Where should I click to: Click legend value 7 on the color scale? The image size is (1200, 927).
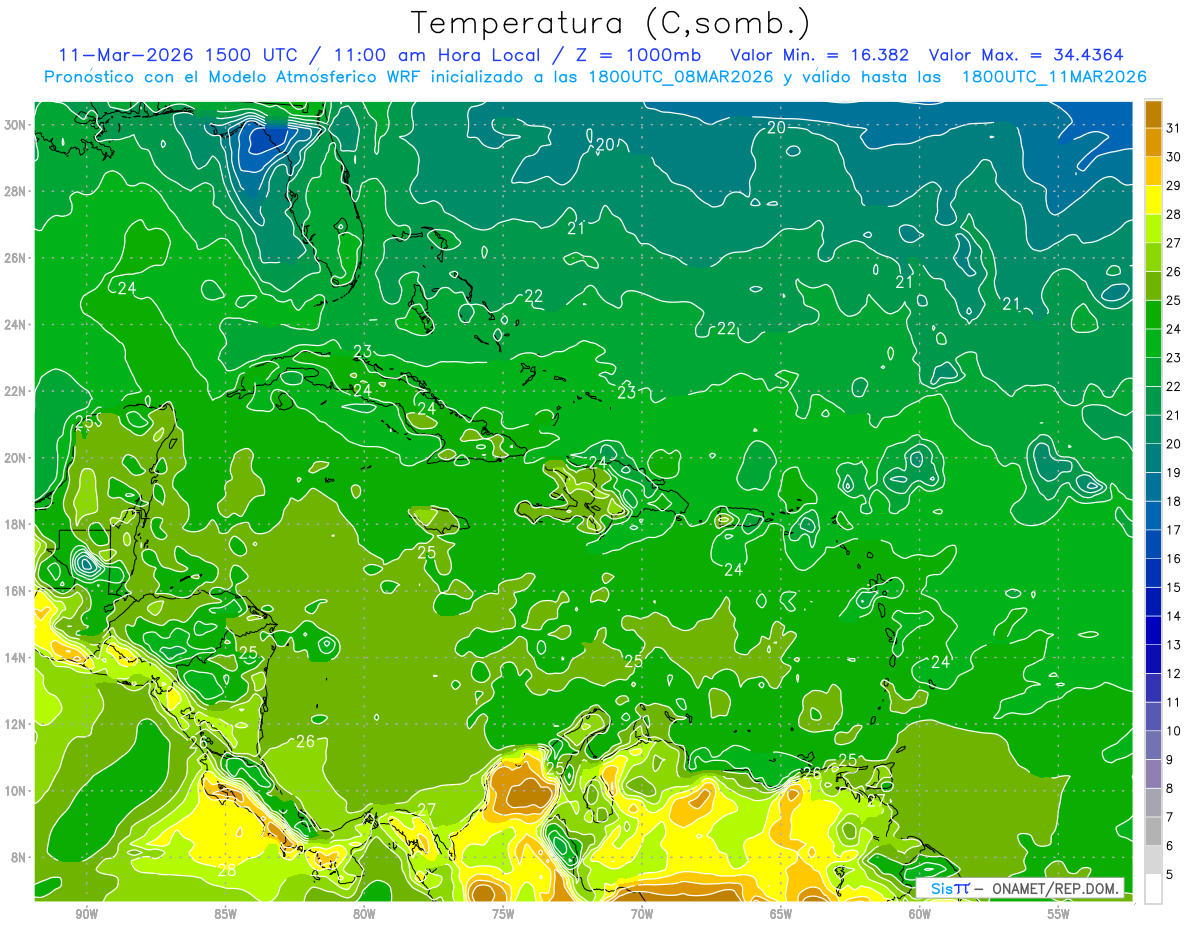1170,817
